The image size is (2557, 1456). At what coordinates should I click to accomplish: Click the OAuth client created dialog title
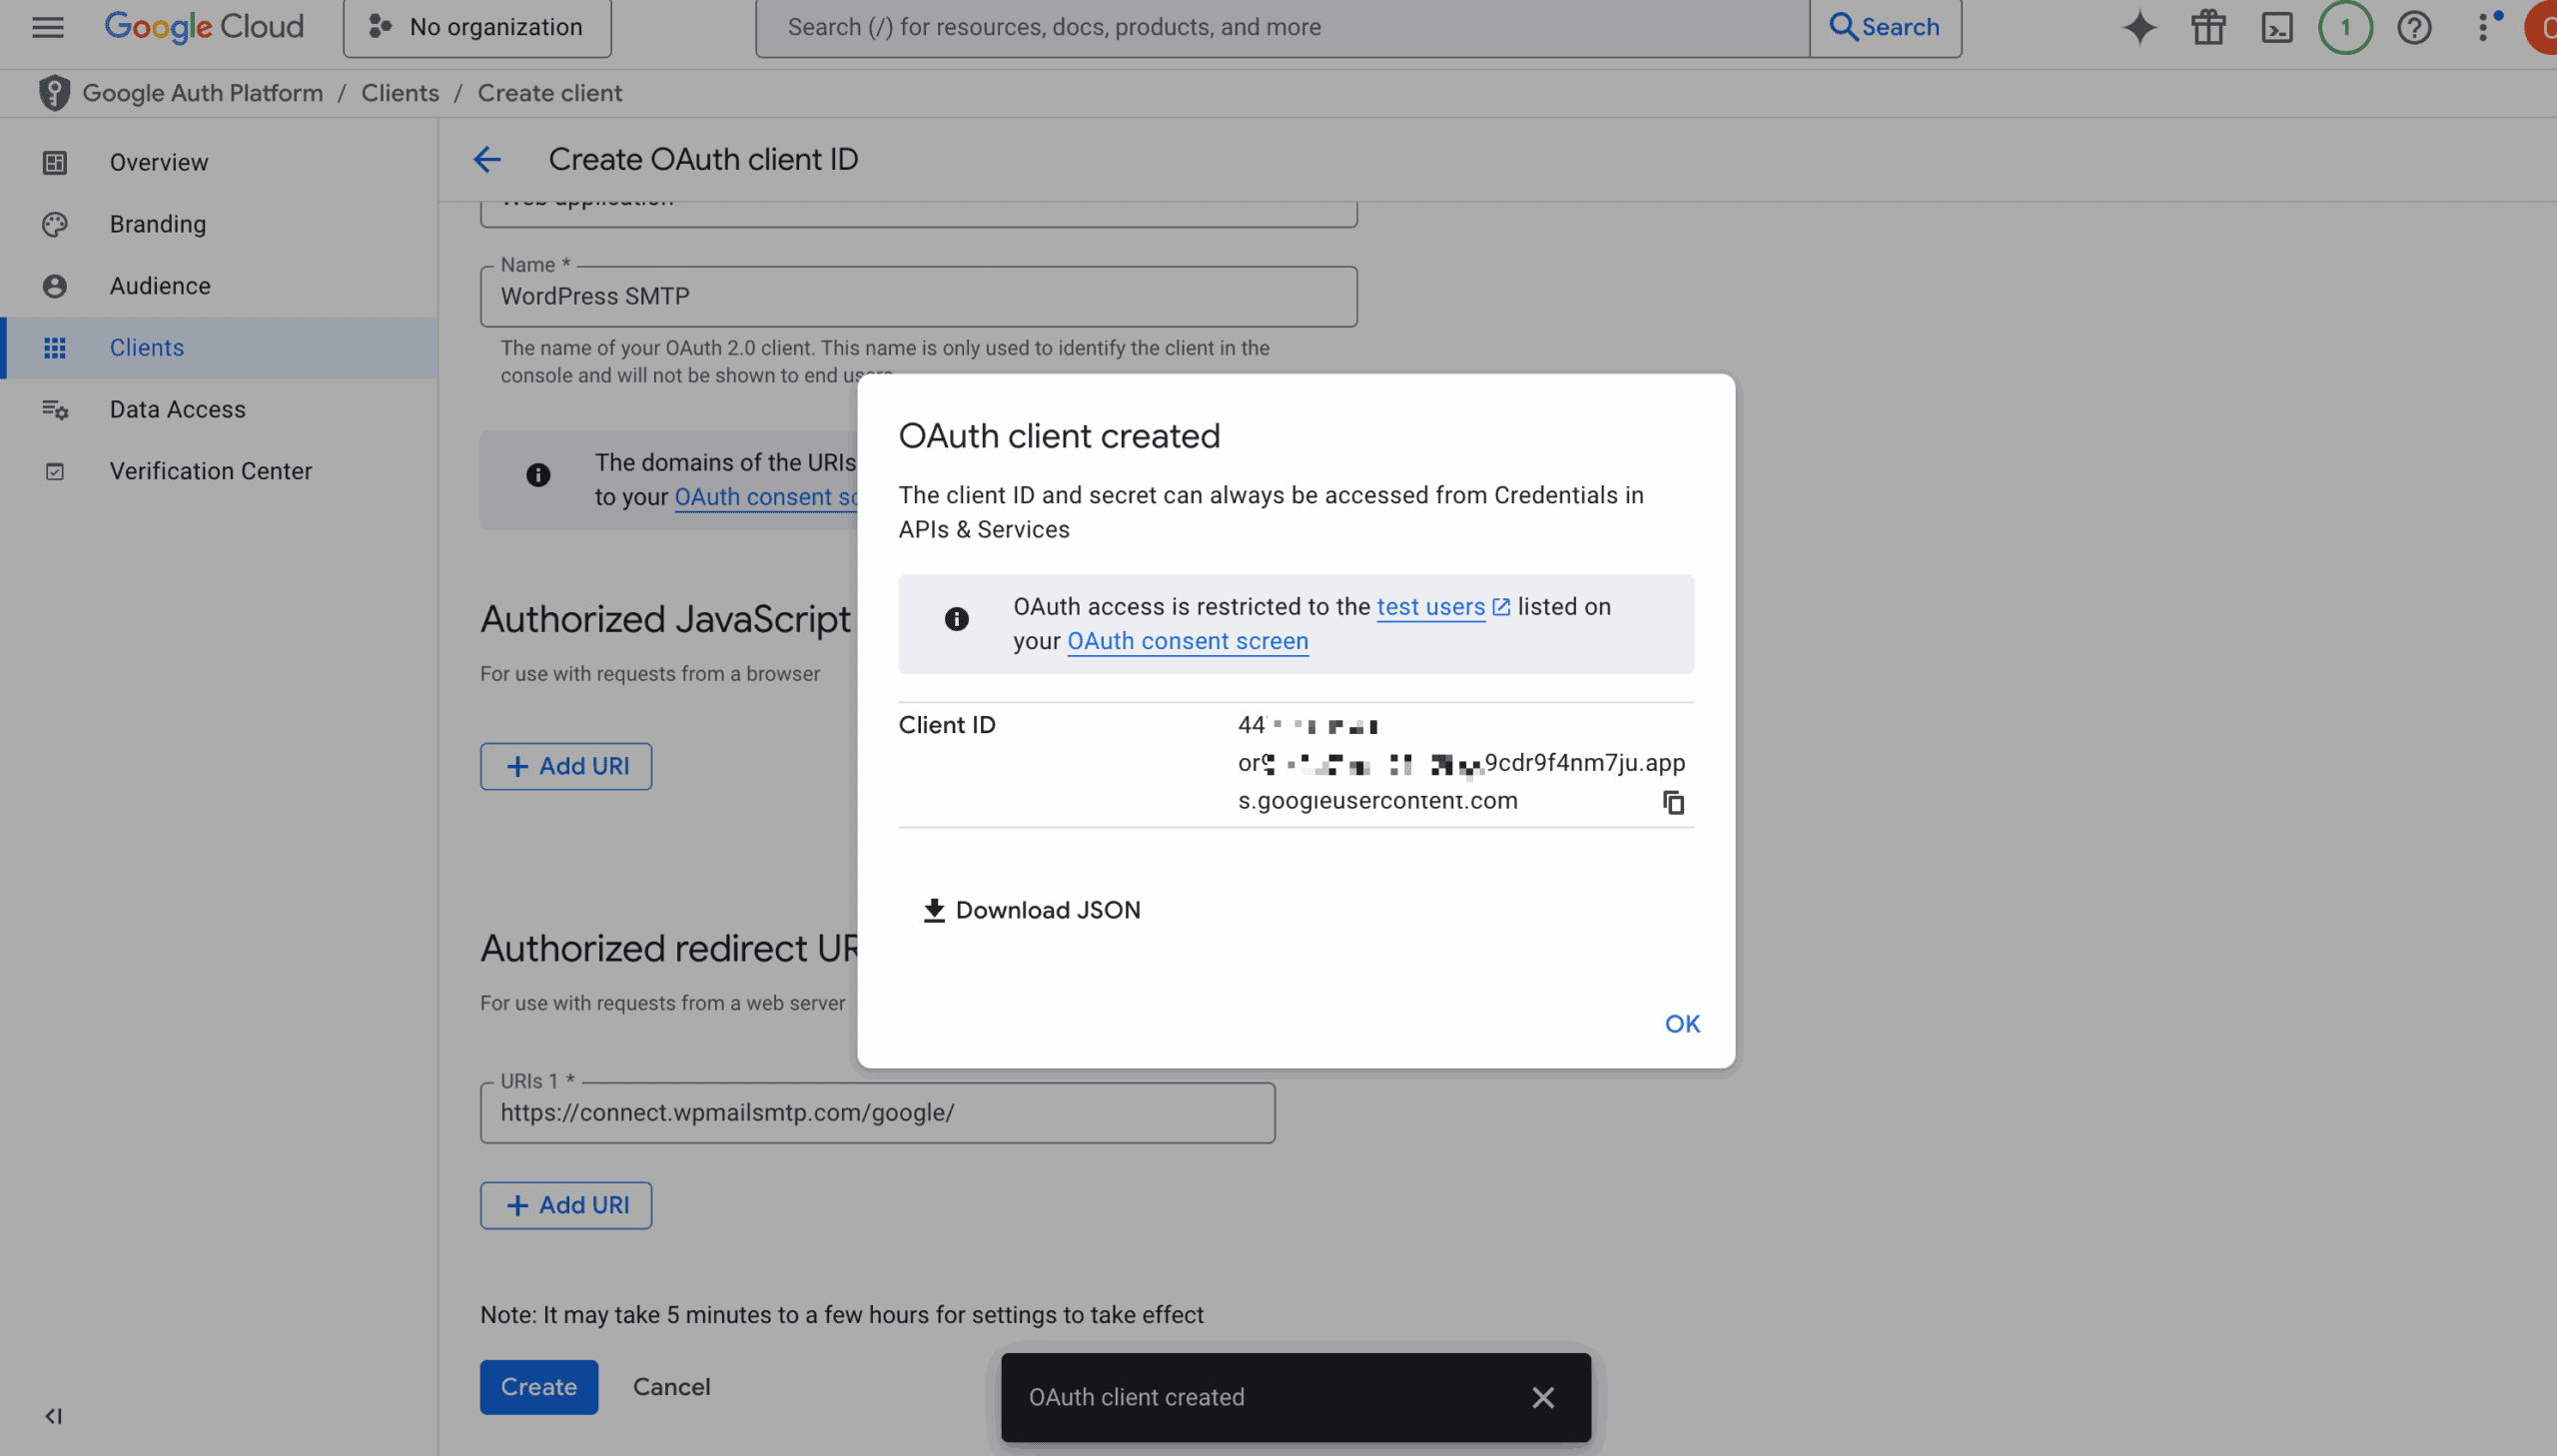1059,436
